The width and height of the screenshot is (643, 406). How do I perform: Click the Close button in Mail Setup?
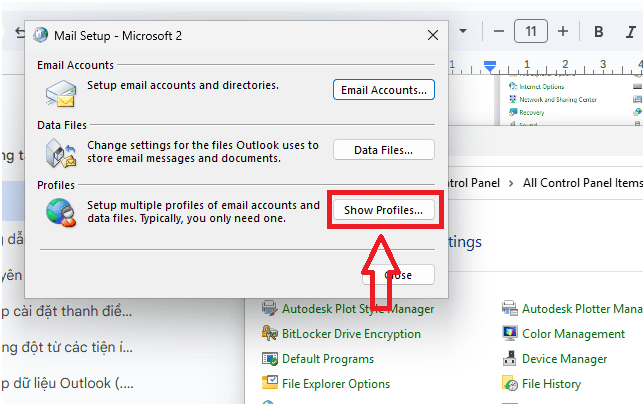point(398,275)
